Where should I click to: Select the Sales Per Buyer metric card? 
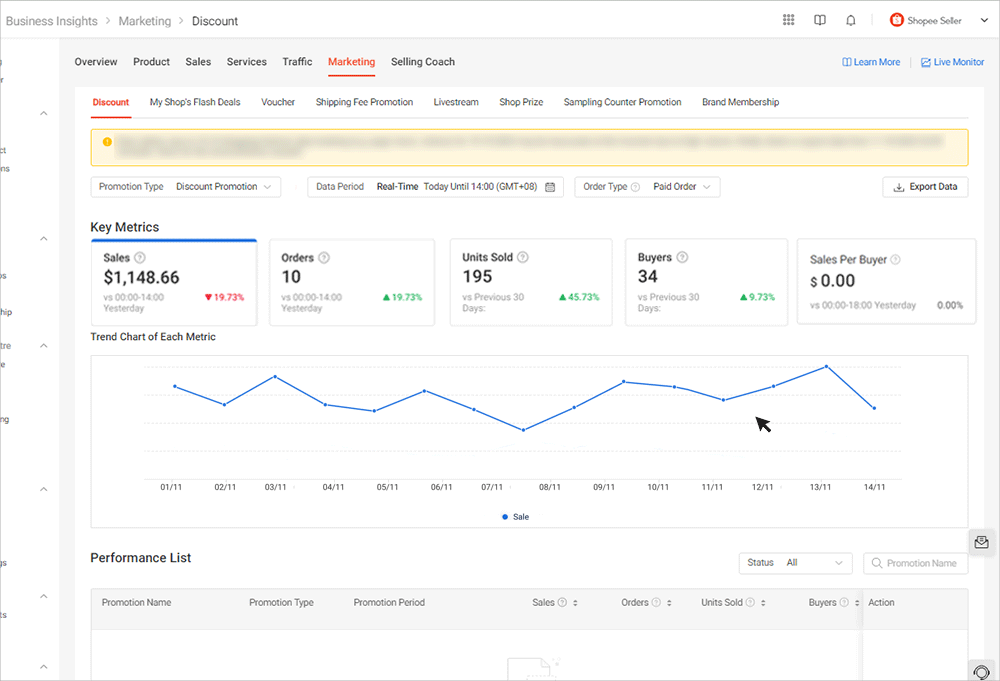pos(886,281)
